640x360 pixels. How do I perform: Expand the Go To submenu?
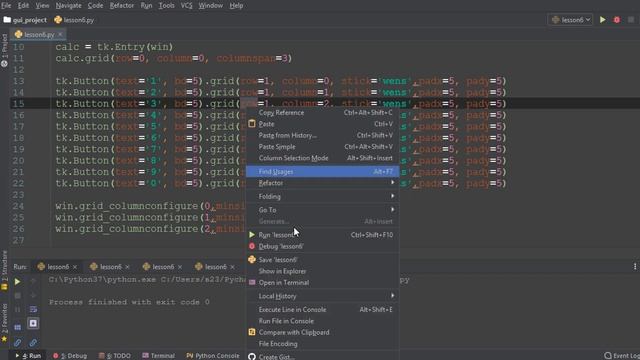pyautogui.click(x=322, y=210)
